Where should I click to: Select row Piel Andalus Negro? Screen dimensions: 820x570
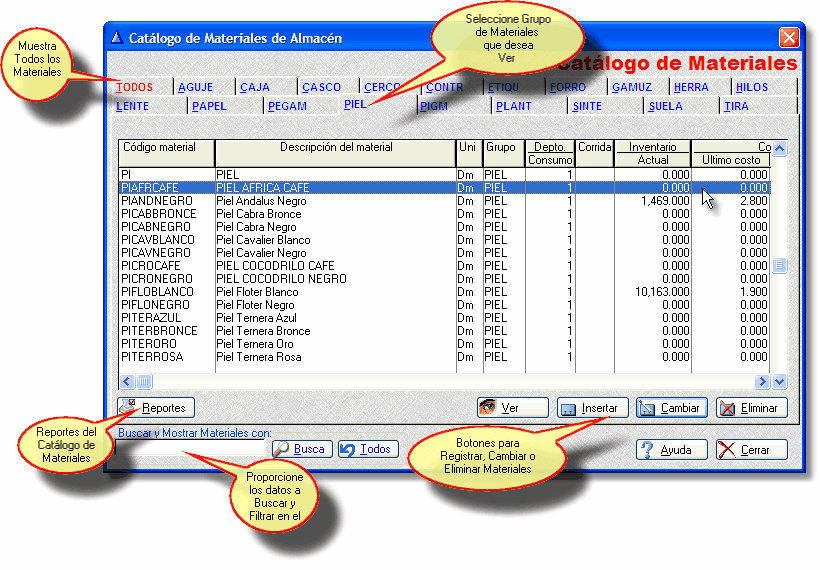pos(262,201)
